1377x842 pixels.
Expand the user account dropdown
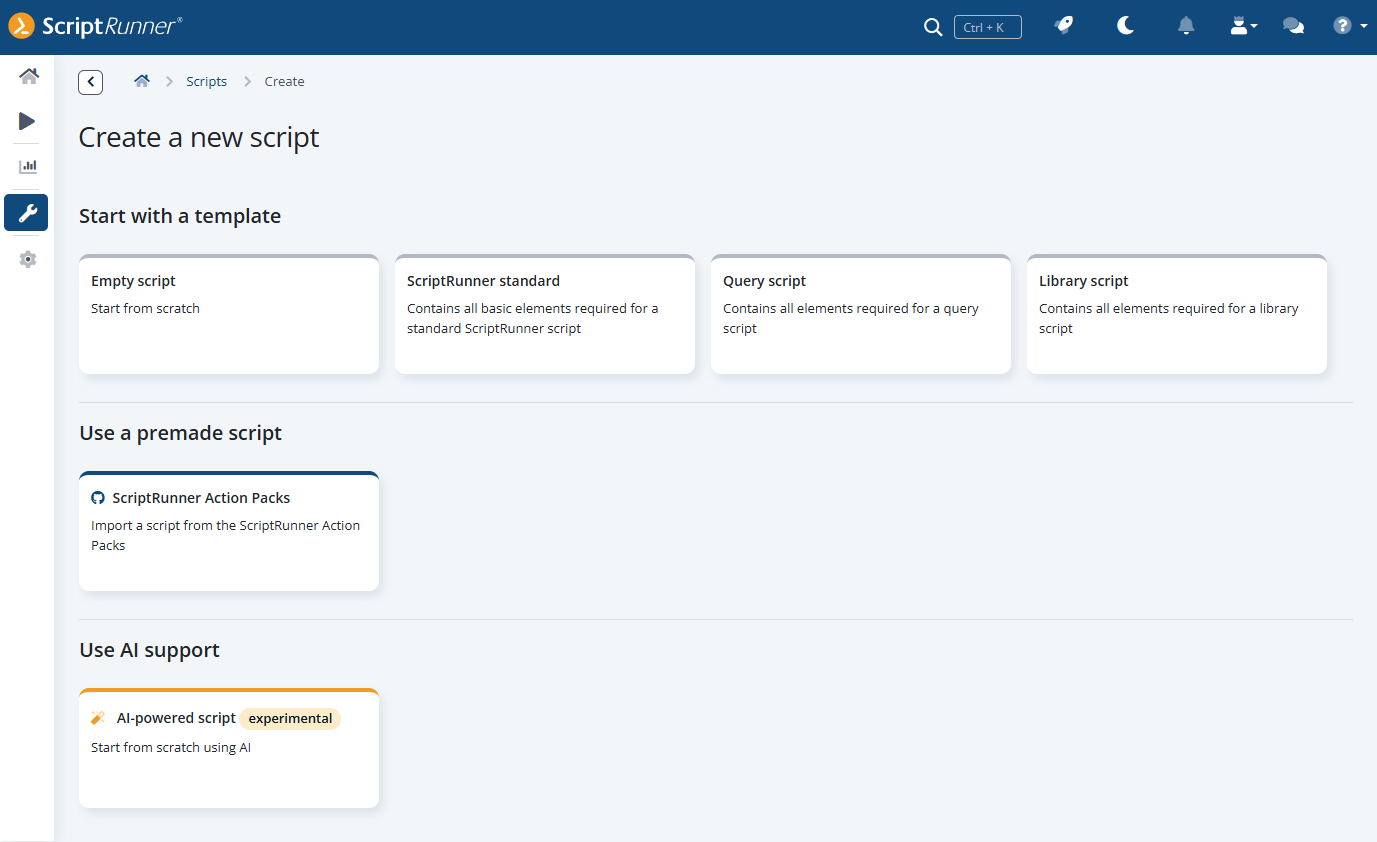pyautogui.click(x=1243, y=27)
